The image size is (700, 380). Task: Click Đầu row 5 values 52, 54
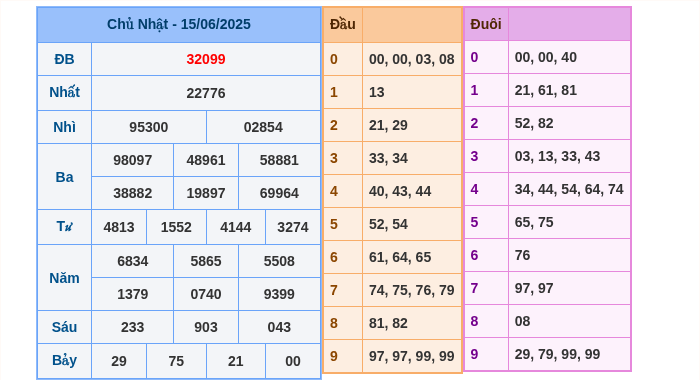pos(388,225)
